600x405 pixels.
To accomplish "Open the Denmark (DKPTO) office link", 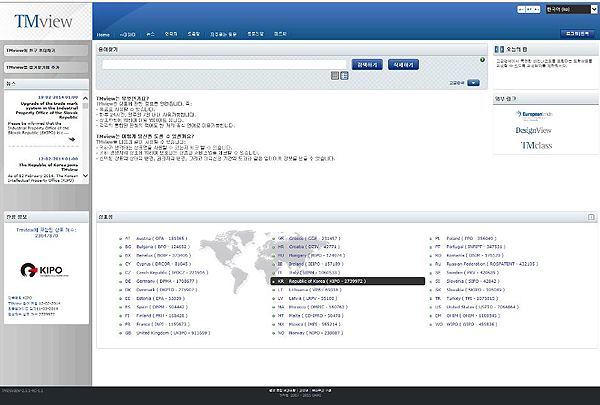I will (x=166, y=290).
